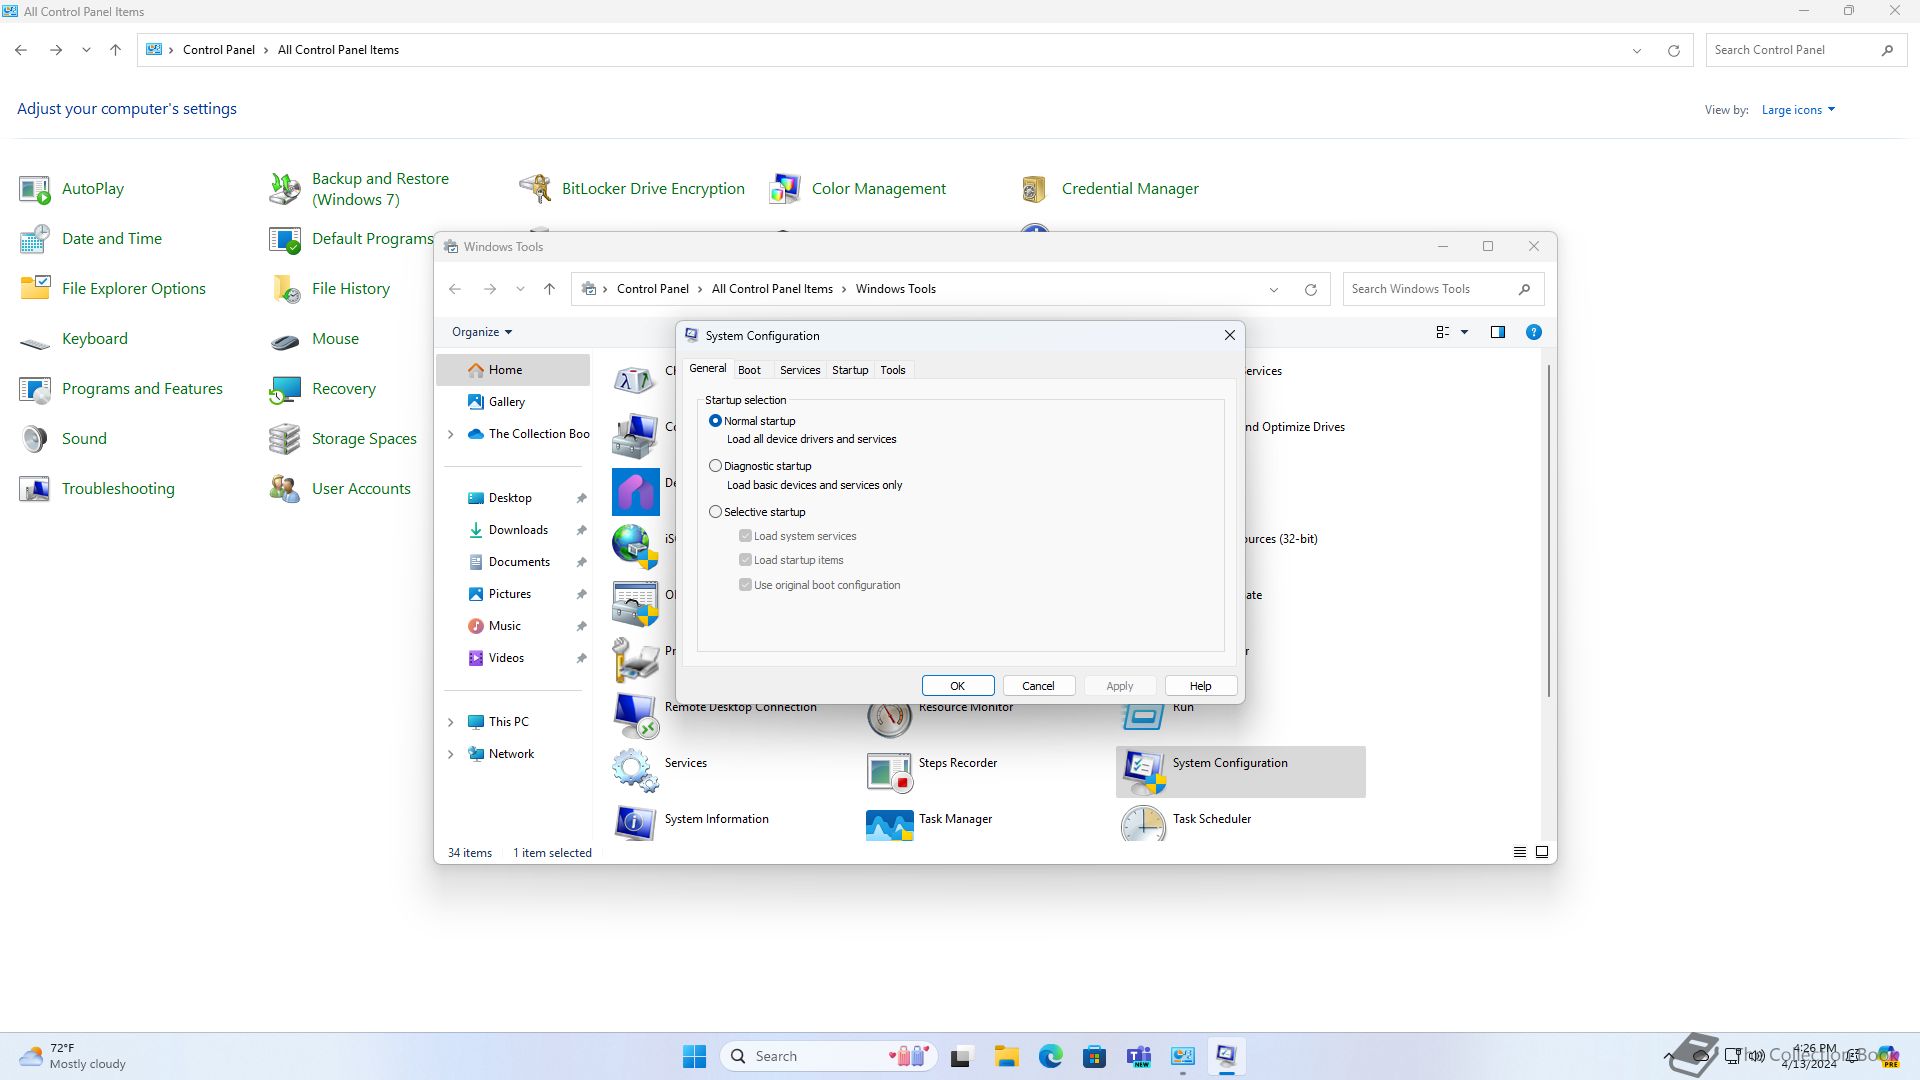Open Recovery icon
This screenshot has width=1920, height=1080.
285,389
